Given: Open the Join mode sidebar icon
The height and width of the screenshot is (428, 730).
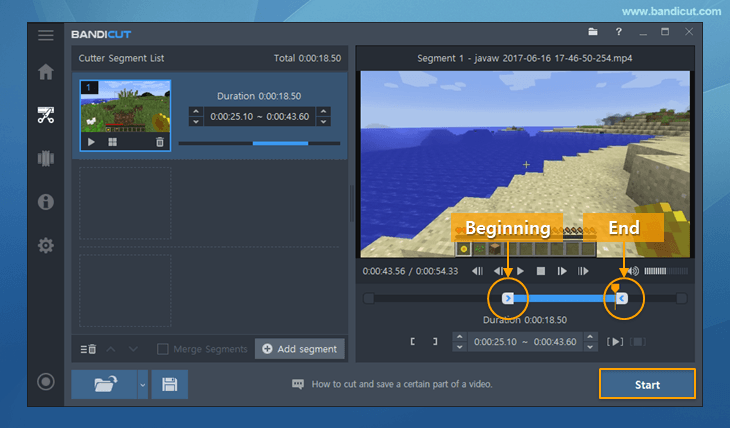Looking at the screenshot, I should [x=46, y=158].
